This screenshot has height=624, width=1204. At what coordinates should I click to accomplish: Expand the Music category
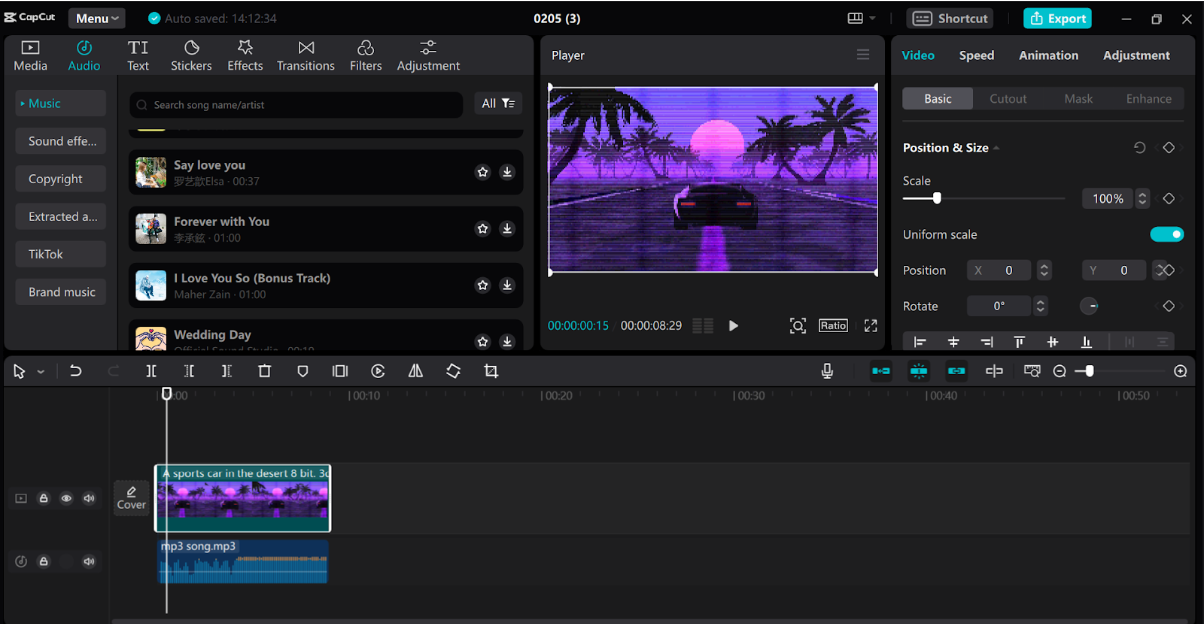click(61, 103)
